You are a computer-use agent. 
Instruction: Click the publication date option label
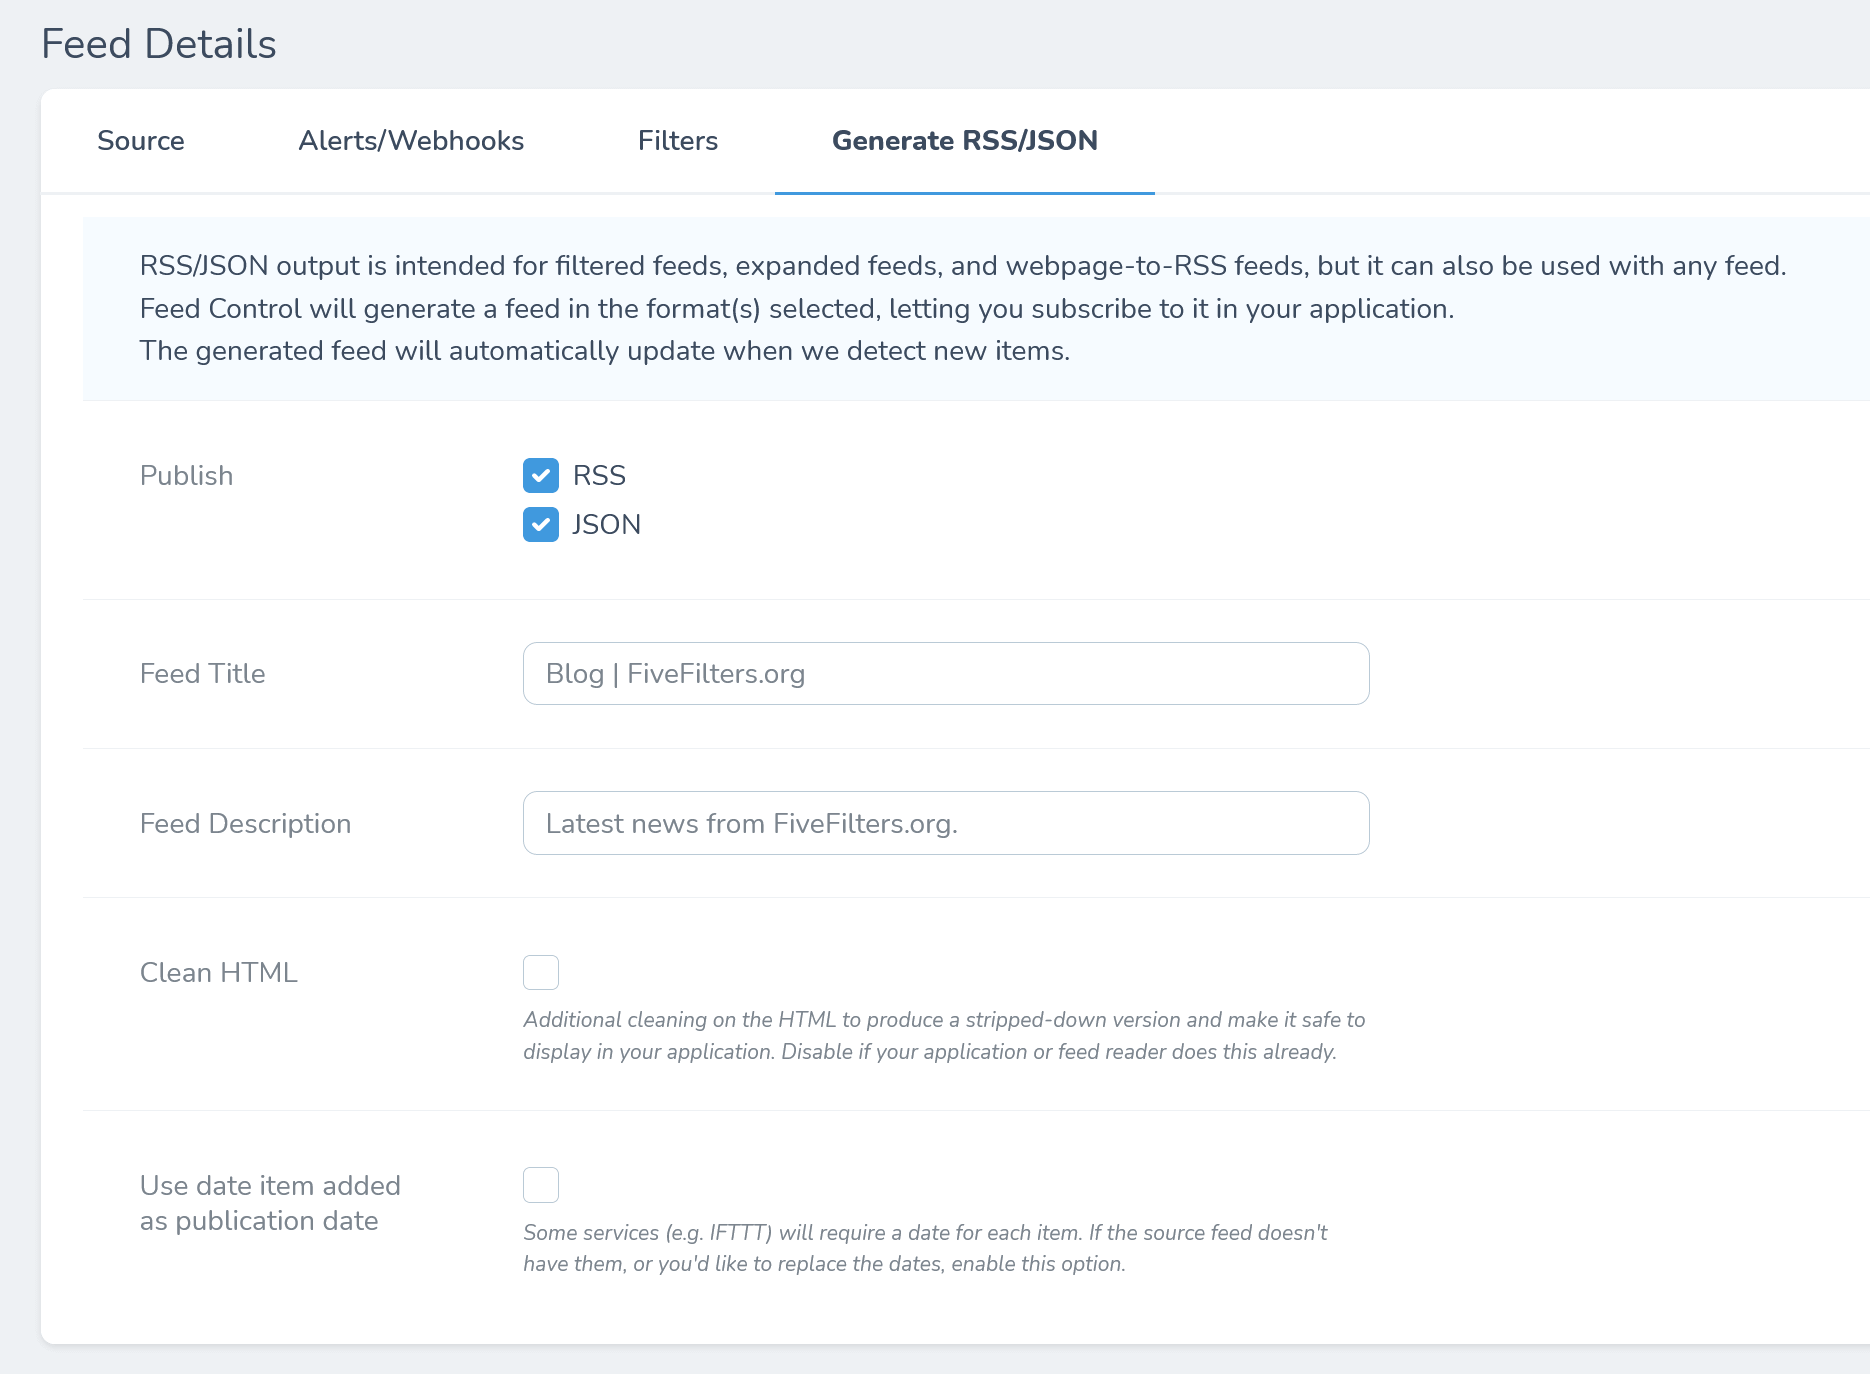click(270, 1203)
